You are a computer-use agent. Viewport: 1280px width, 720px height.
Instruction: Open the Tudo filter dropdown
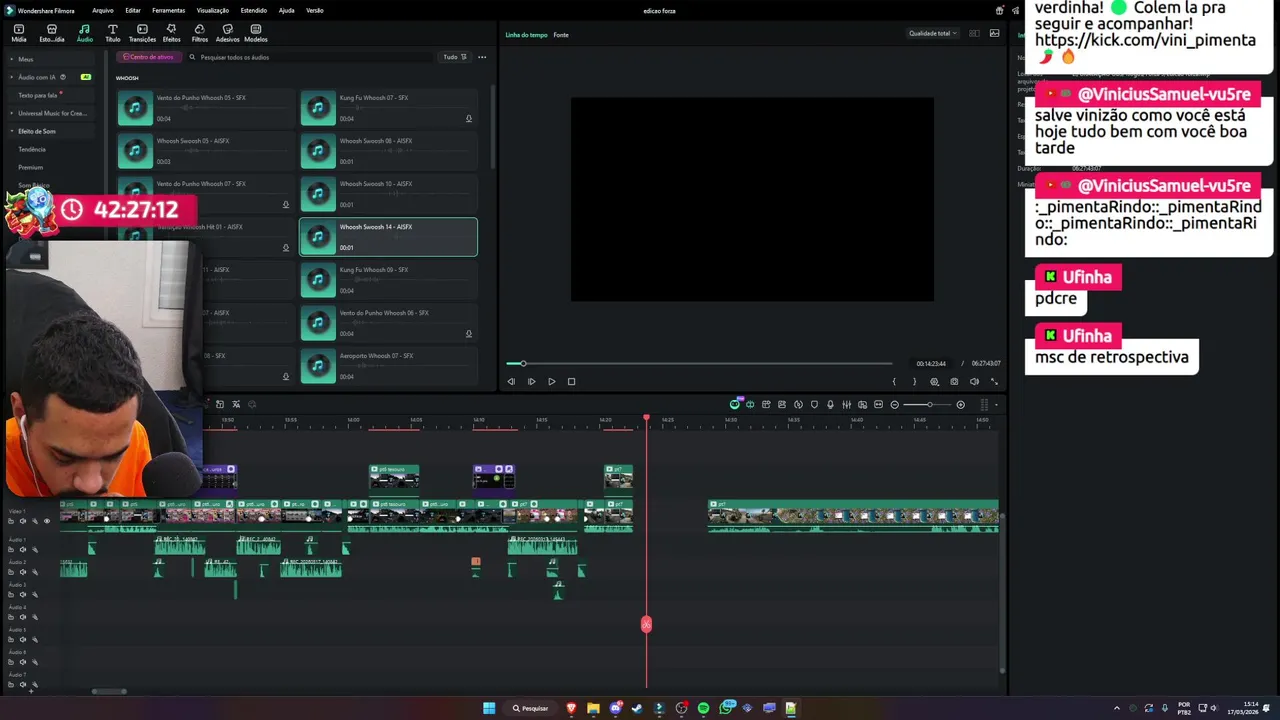pyautogui.click(x=454, y=57)
